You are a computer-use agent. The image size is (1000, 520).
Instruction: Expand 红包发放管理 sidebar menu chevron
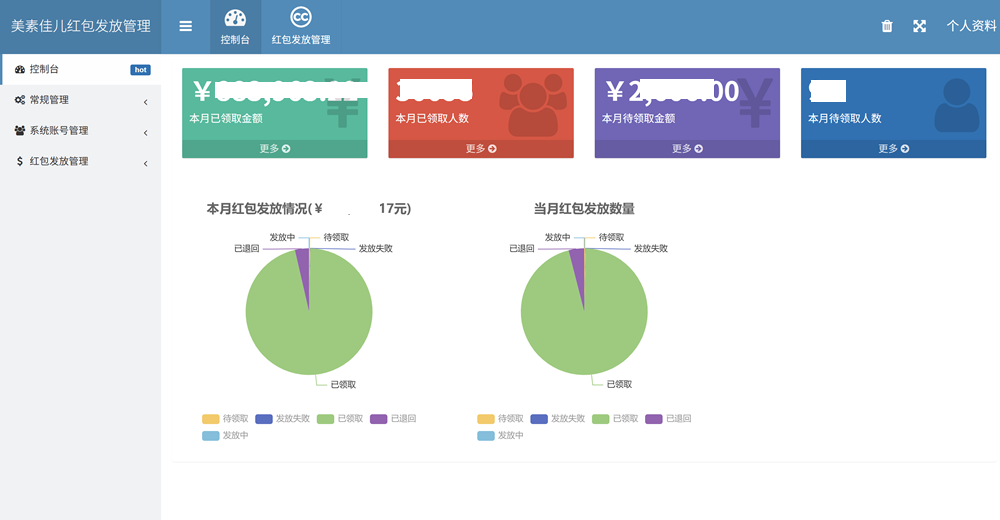pos(145,163)
